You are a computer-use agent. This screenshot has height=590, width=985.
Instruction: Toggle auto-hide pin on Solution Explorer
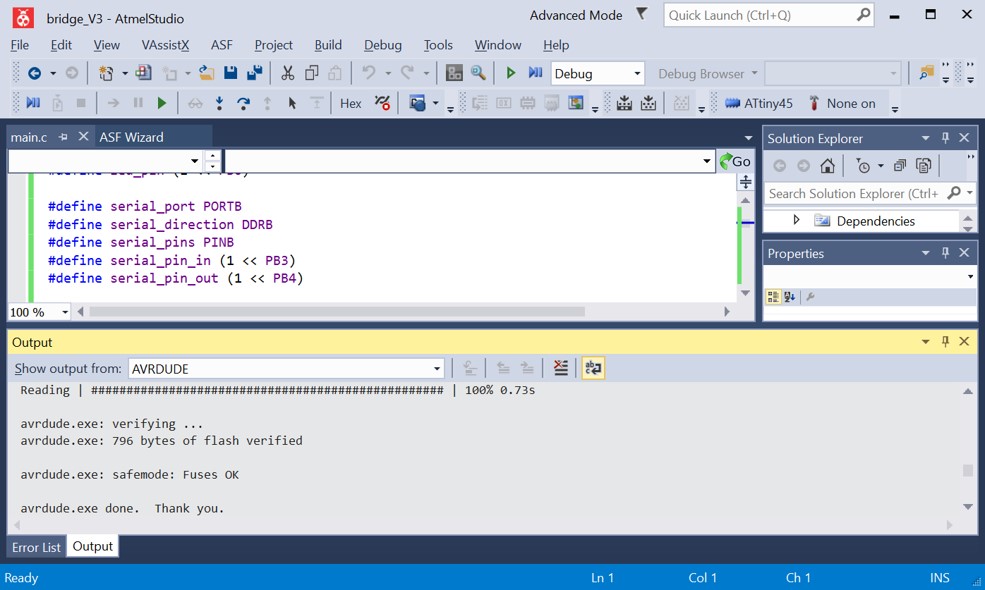point(945,138)
